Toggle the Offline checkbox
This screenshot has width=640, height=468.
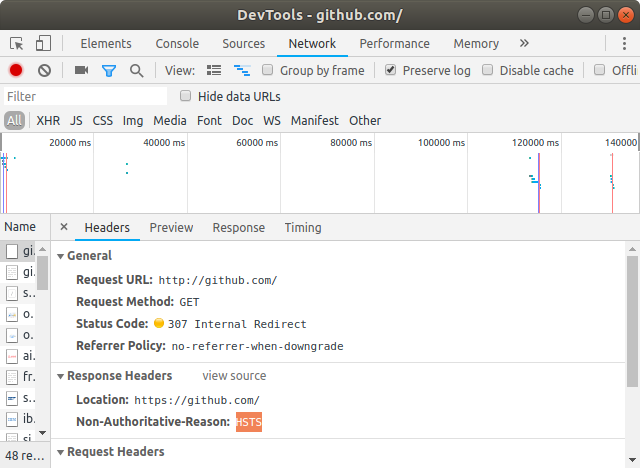(599, 70)
